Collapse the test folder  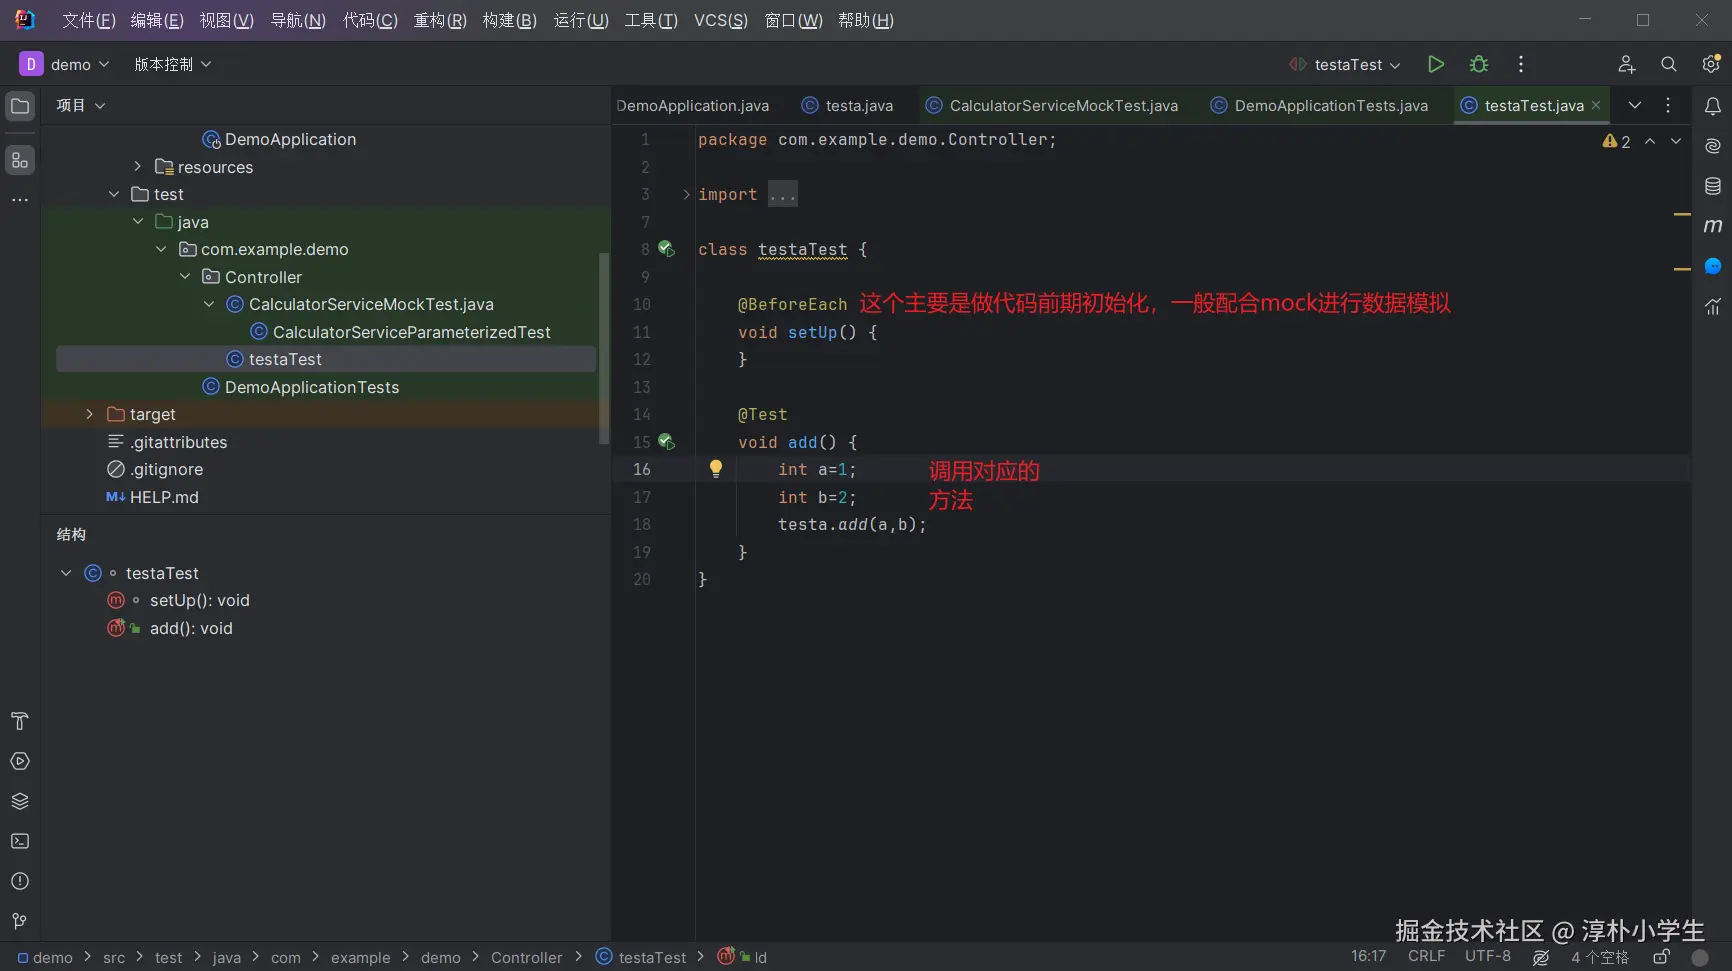[x=114, y=194]
